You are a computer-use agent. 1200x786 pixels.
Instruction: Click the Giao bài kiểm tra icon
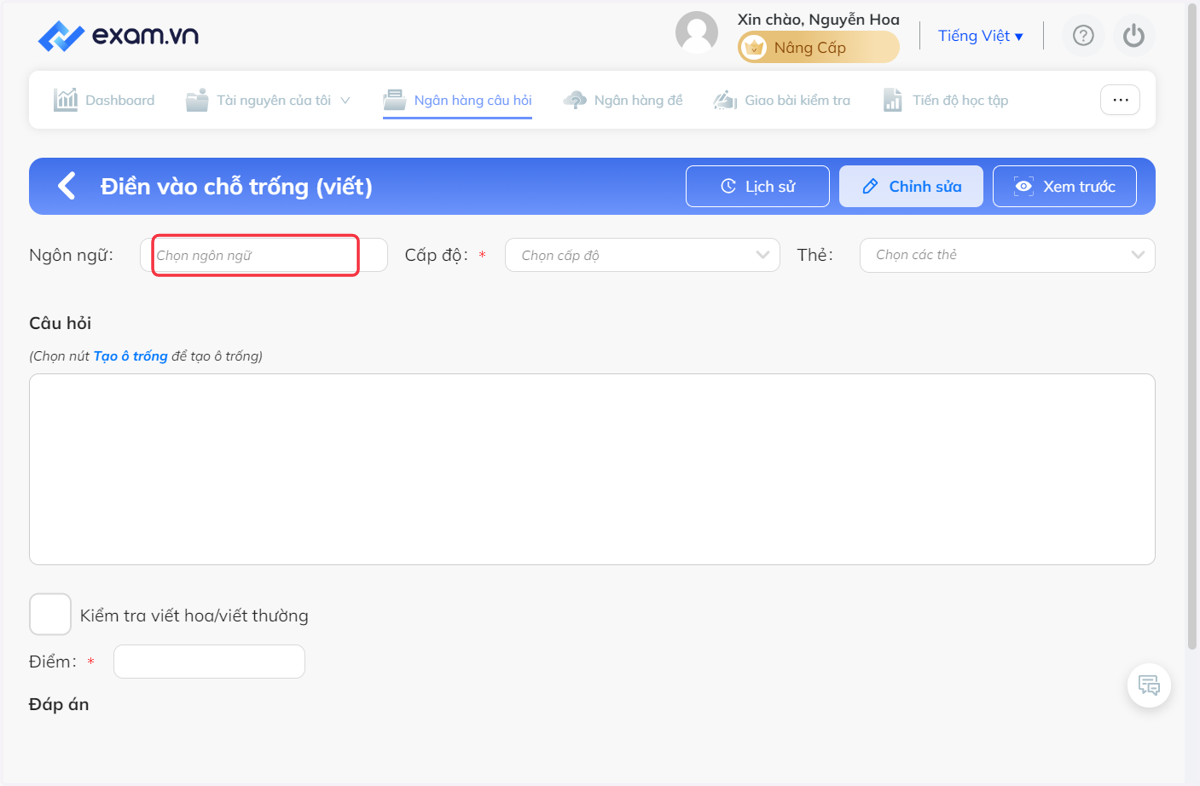(725, 100)
